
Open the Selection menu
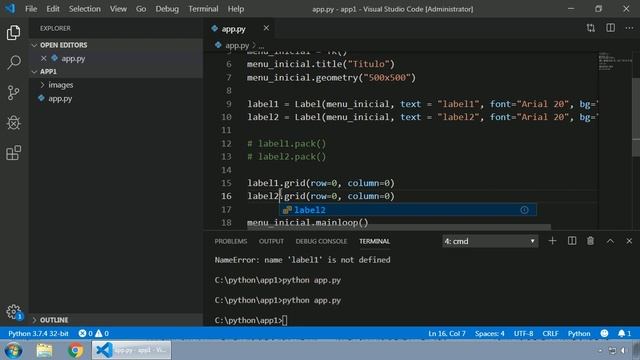click(84, 9)
